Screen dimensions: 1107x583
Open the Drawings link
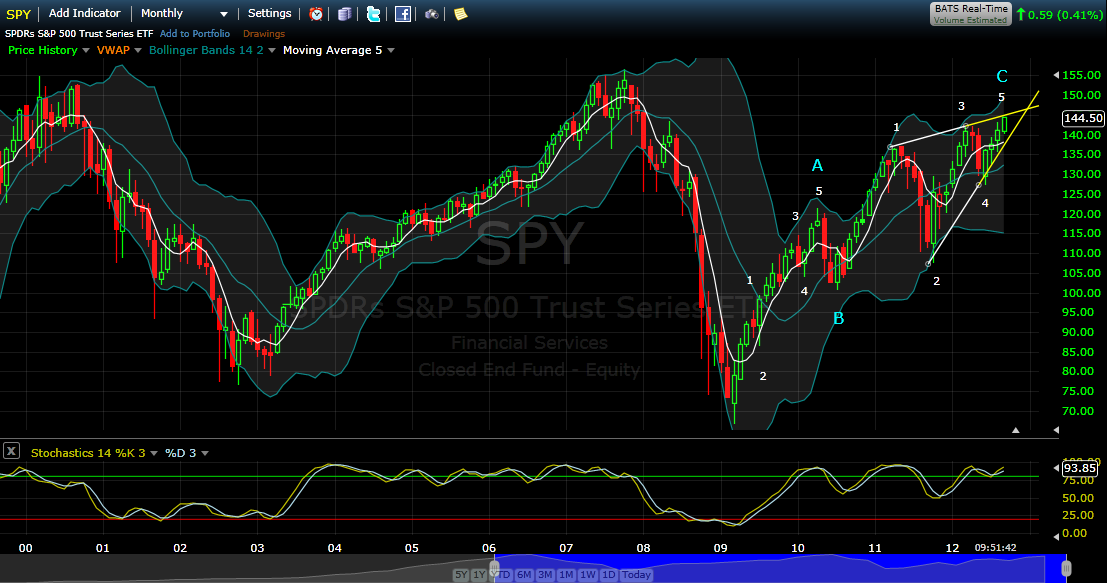(264, 33)
